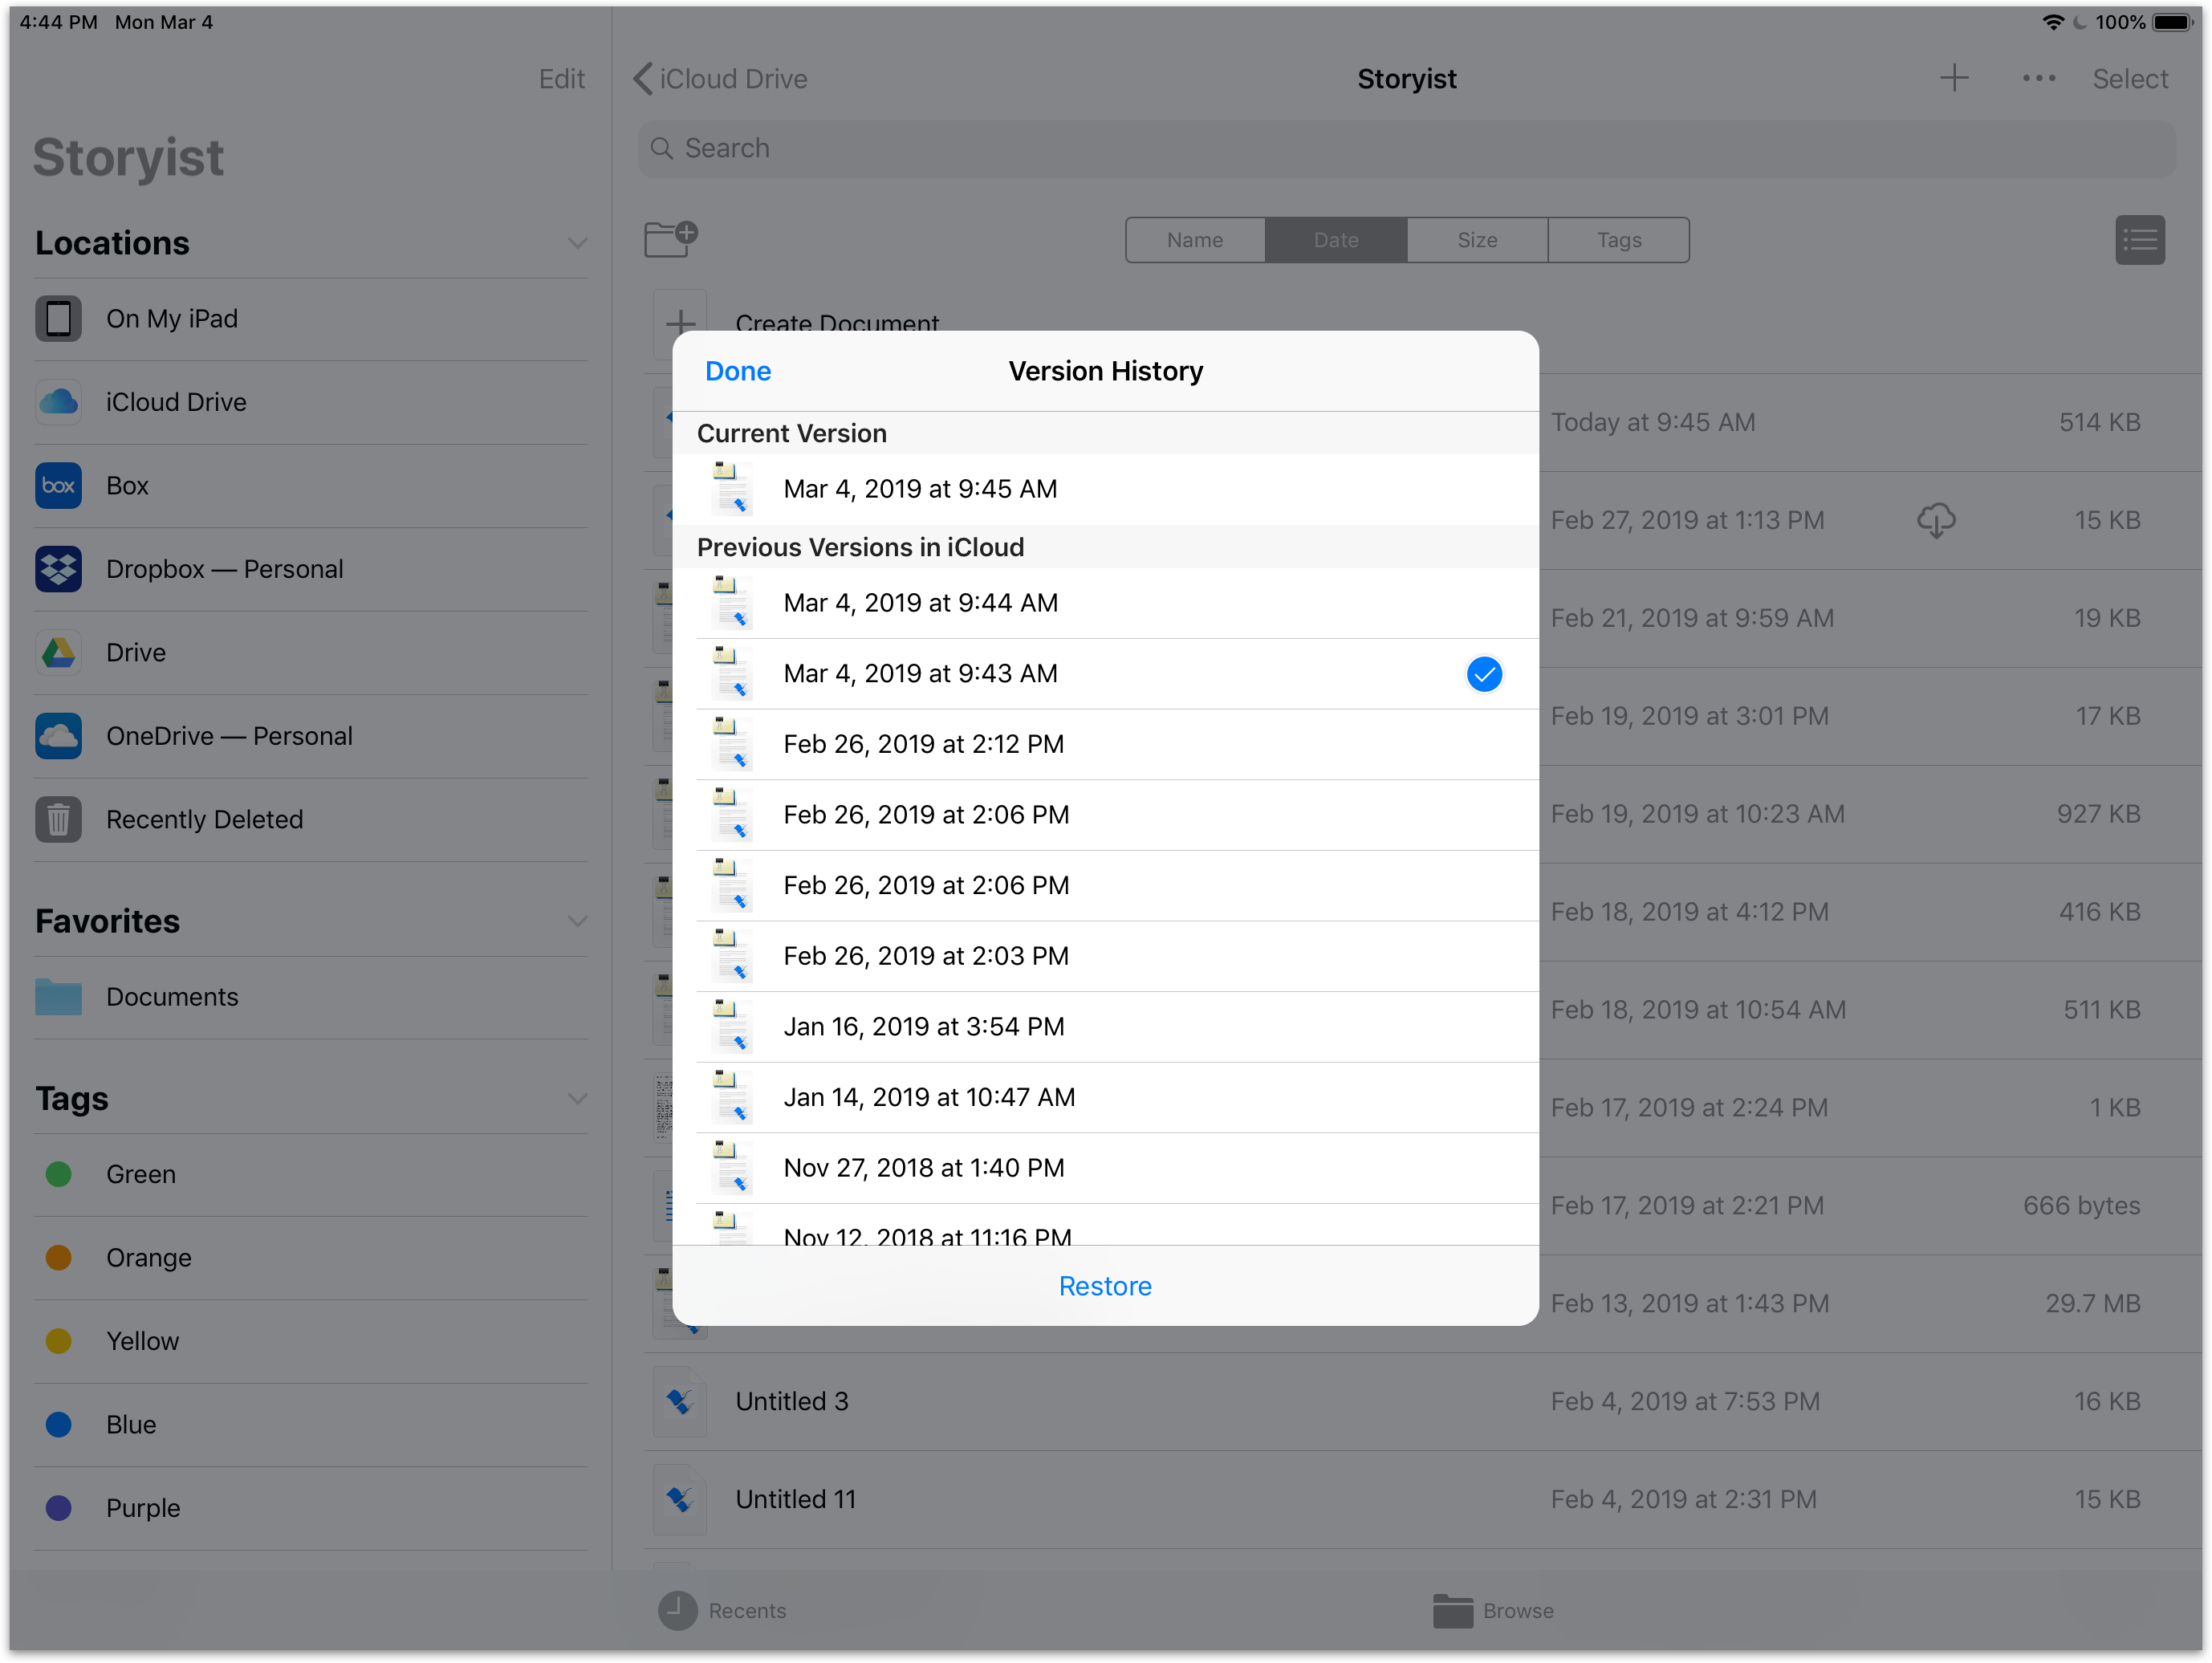Collapse the Locations section chevron
2212x1663 pixels.
(577, 243)
